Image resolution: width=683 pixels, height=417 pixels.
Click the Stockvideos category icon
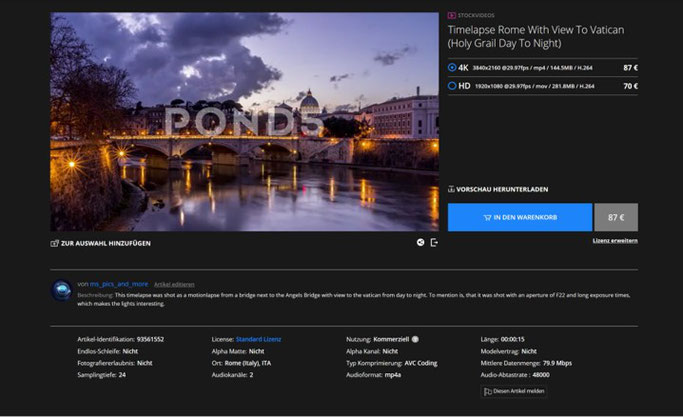tap(452, 15)
